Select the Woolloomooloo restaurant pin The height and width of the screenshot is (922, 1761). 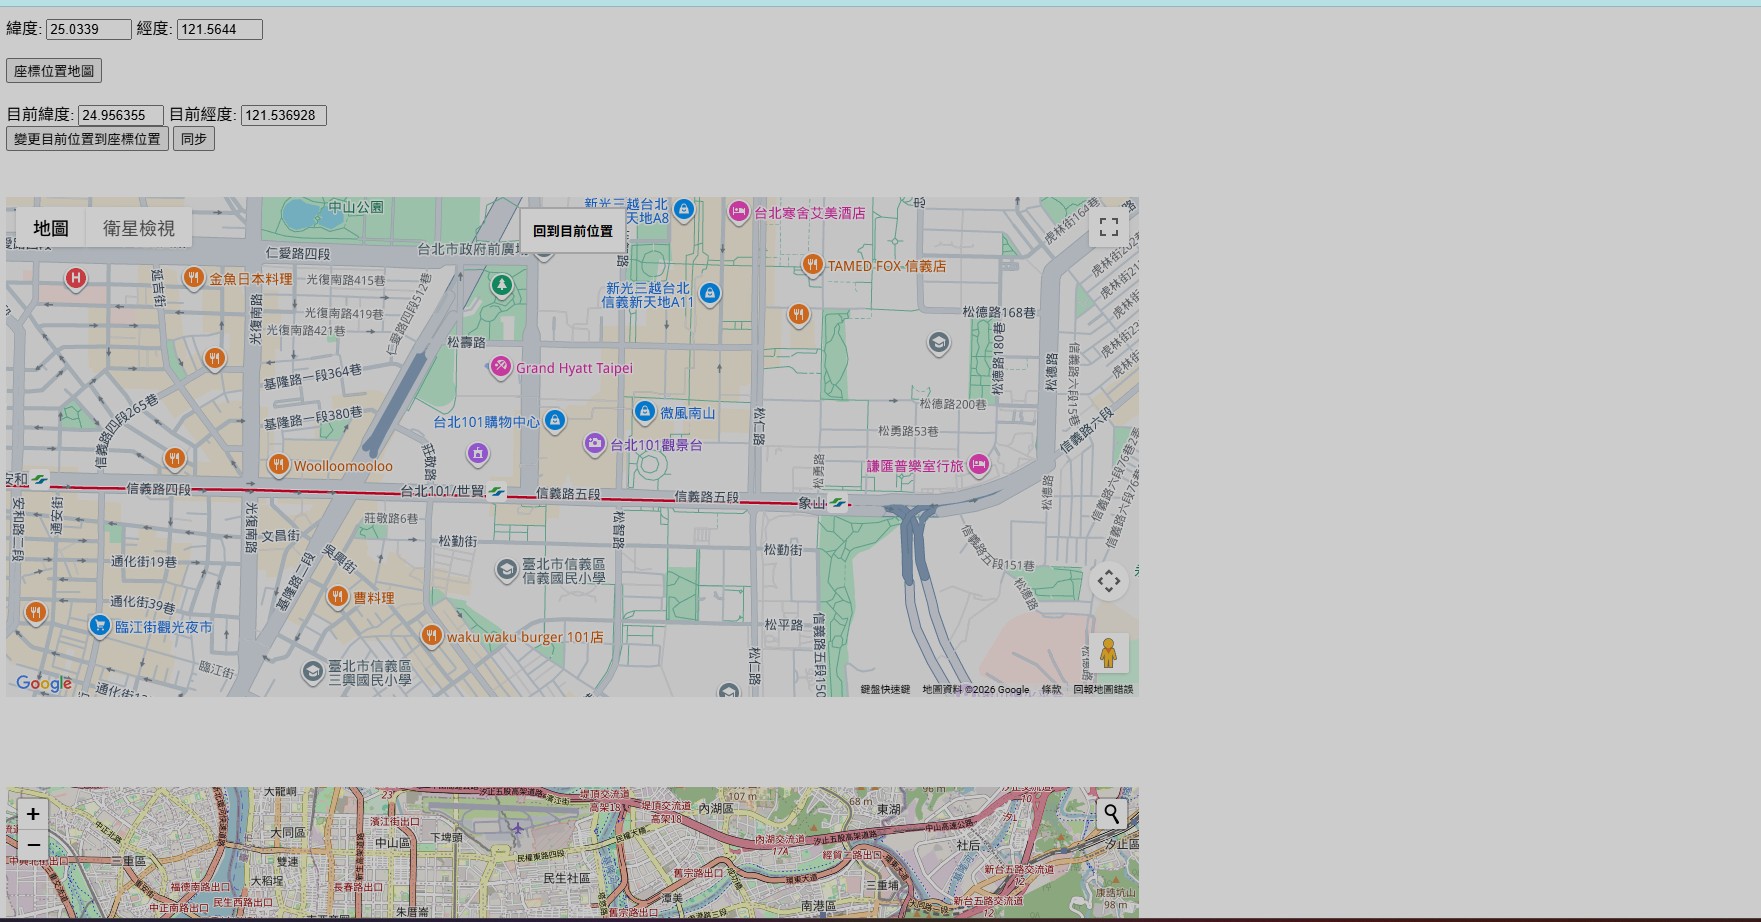(x=279, y=464)
